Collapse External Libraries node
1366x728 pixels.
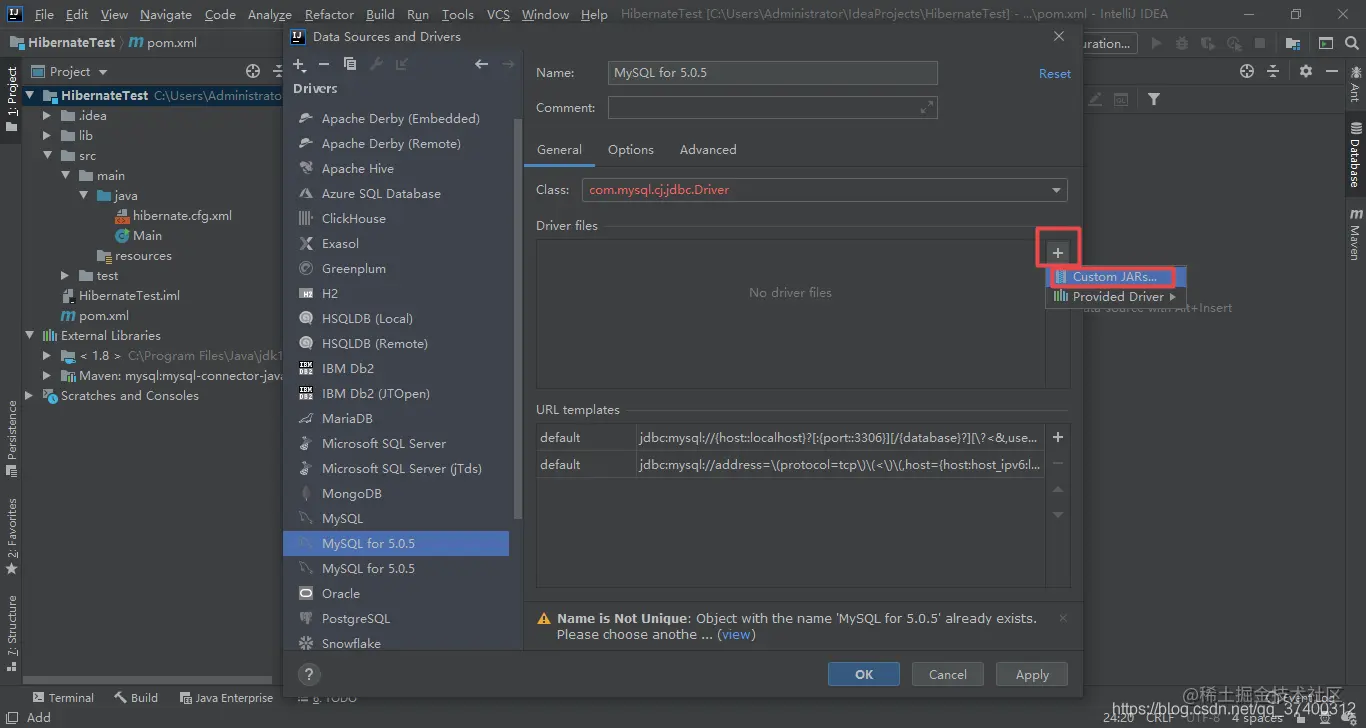[31, 336]
